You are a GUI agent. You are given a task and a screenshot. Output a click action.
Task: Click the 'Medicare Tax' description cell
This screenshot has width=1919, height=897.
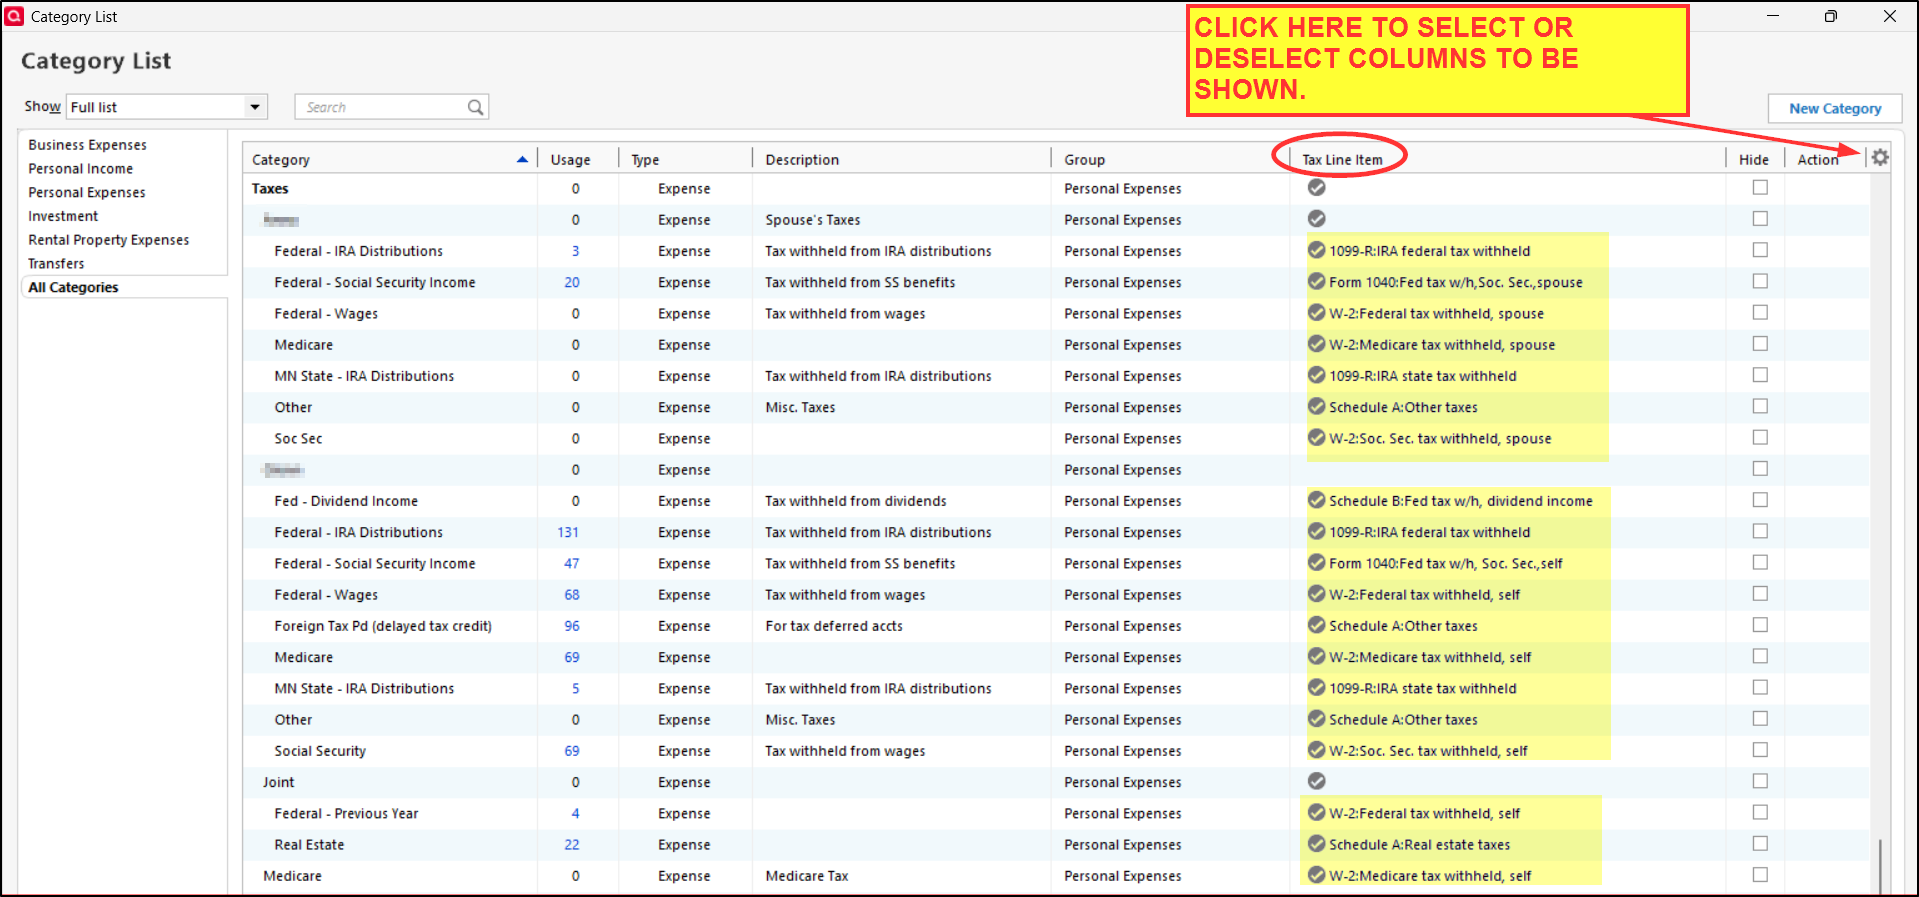(x=806, y=876)
